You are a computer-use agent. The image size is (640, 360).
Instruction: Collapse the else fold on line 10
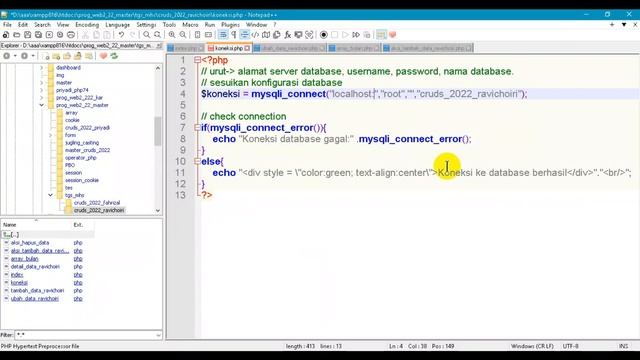pyautogui.click(x=198, y=161)
